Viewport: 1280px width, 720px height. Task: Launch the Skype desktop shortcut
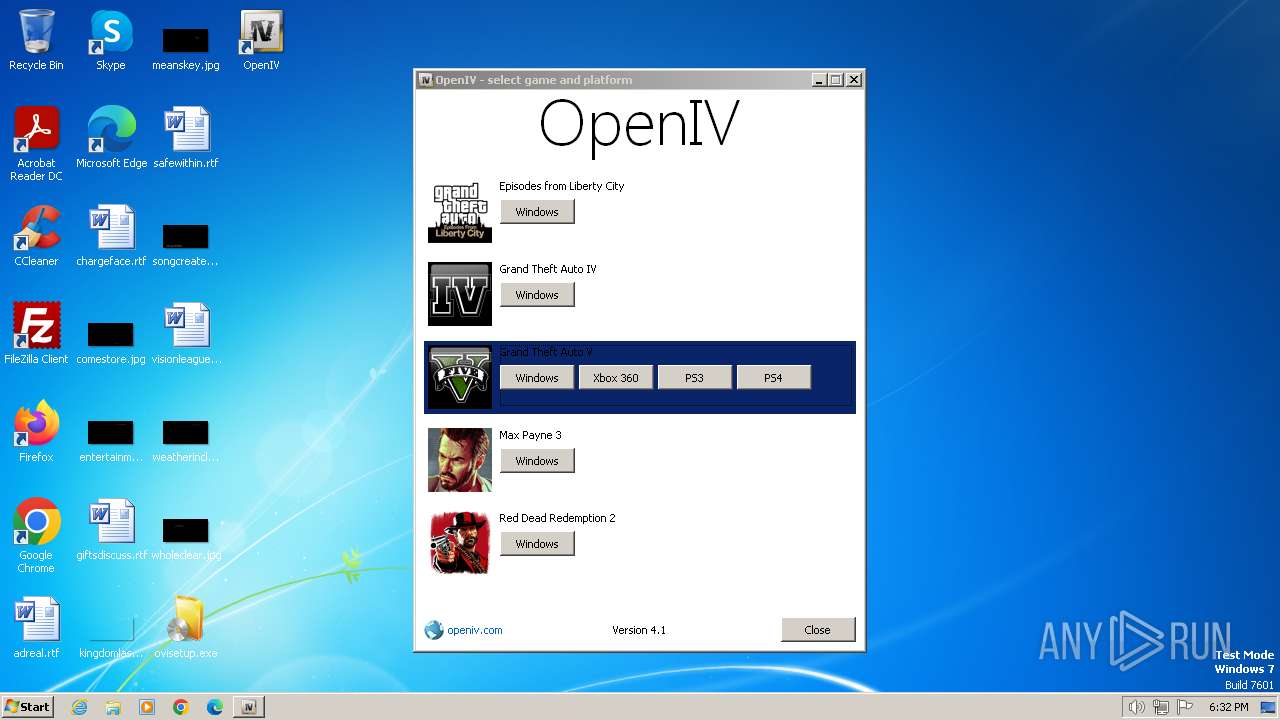(110, 40)
